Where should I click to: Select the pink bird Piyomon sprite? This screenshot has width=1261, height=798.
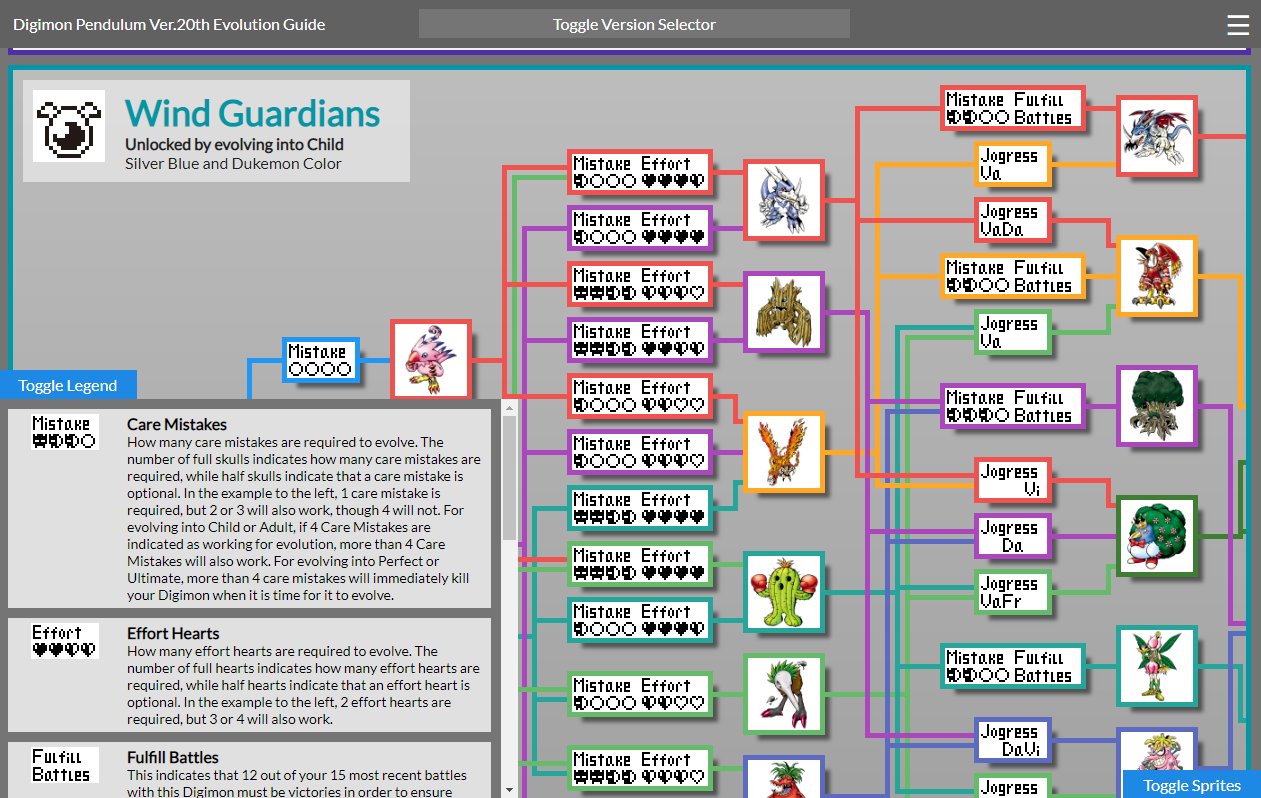pos(430,361)
